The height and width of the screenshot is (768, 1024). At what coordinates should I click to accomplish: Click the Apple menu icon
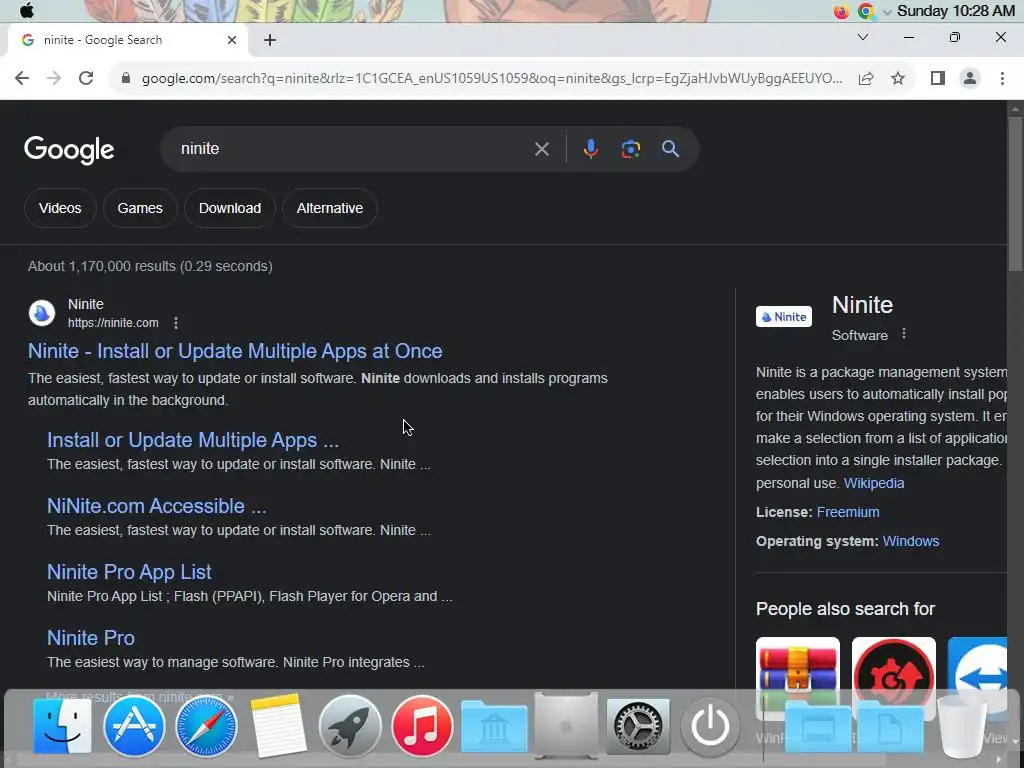click(x=27, y=10)
